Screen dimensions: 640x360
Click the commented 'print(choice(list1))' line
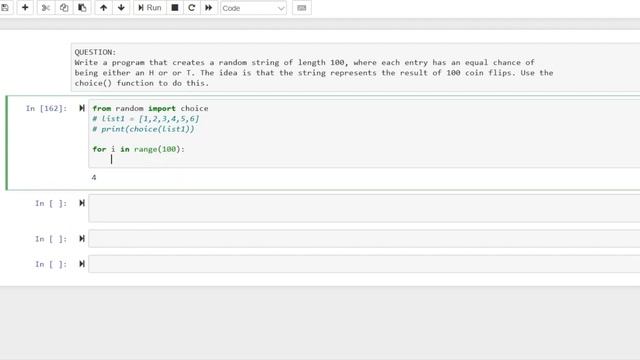pos(143,129)
